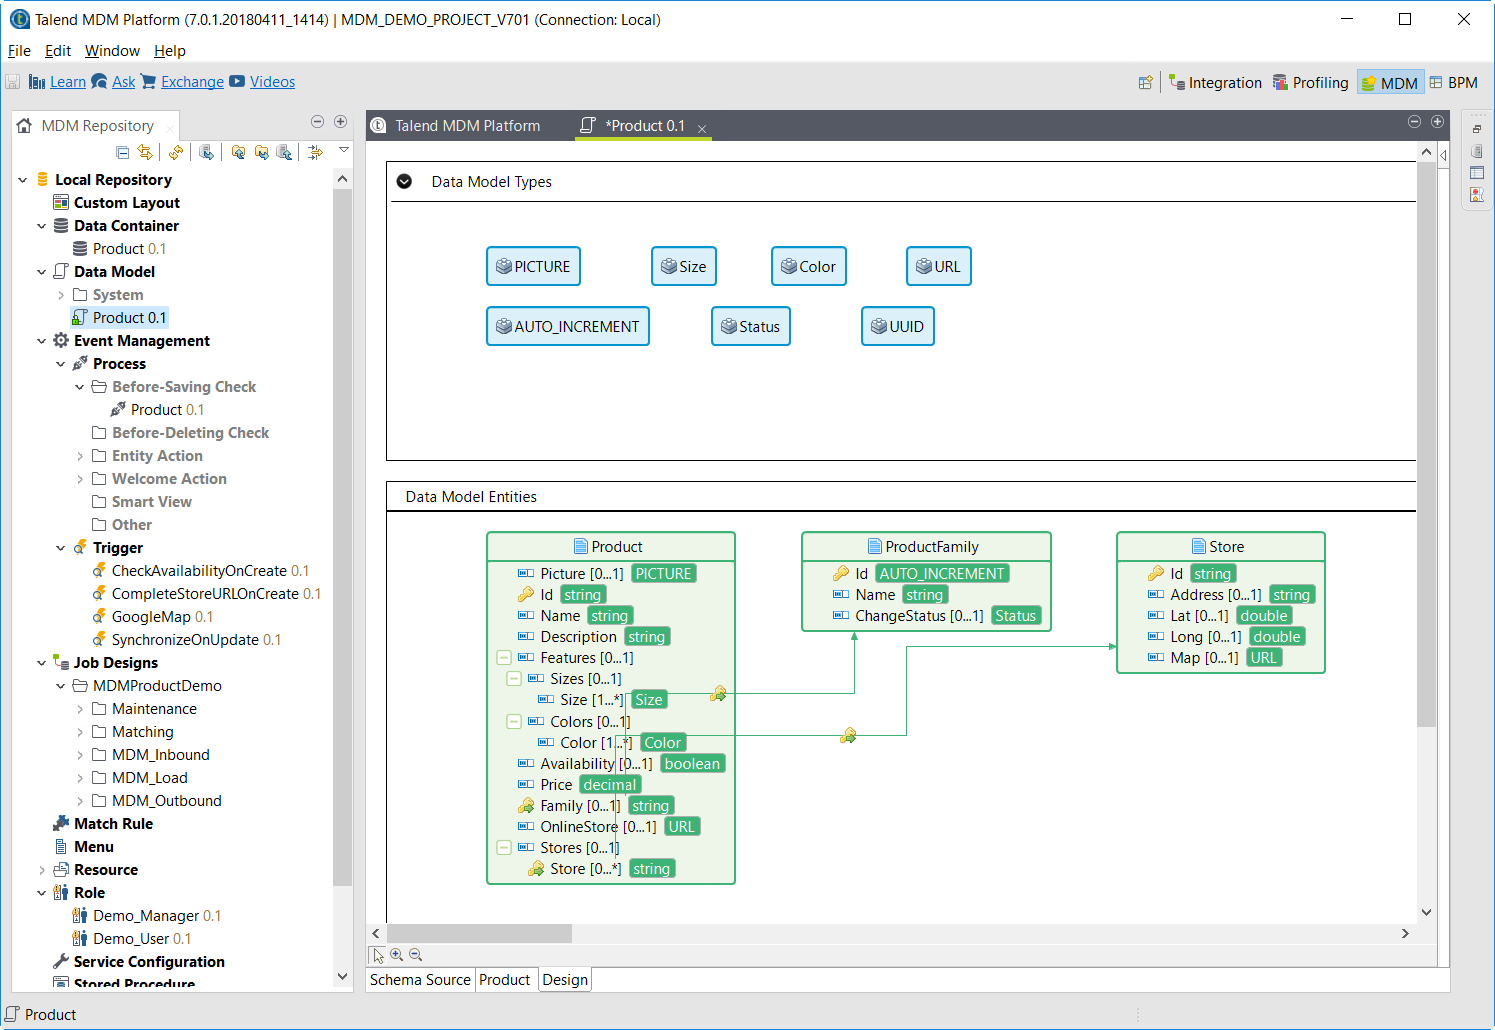Click the update-from-server icon in repository toolbar
This screenshot has width=1495, height=1030.
tap(284, 152)
